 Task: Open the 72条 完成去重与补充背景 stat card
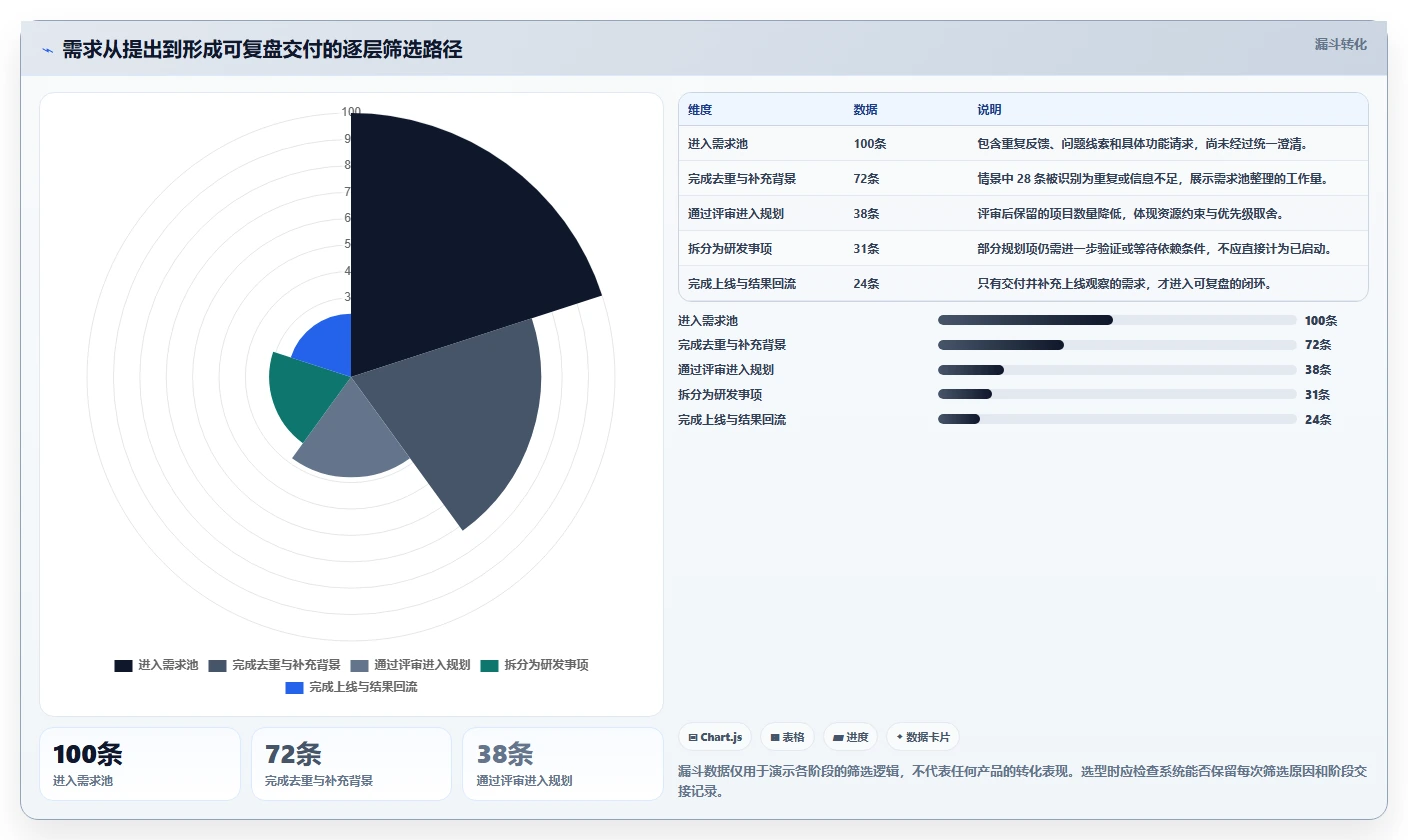point(351,764)
